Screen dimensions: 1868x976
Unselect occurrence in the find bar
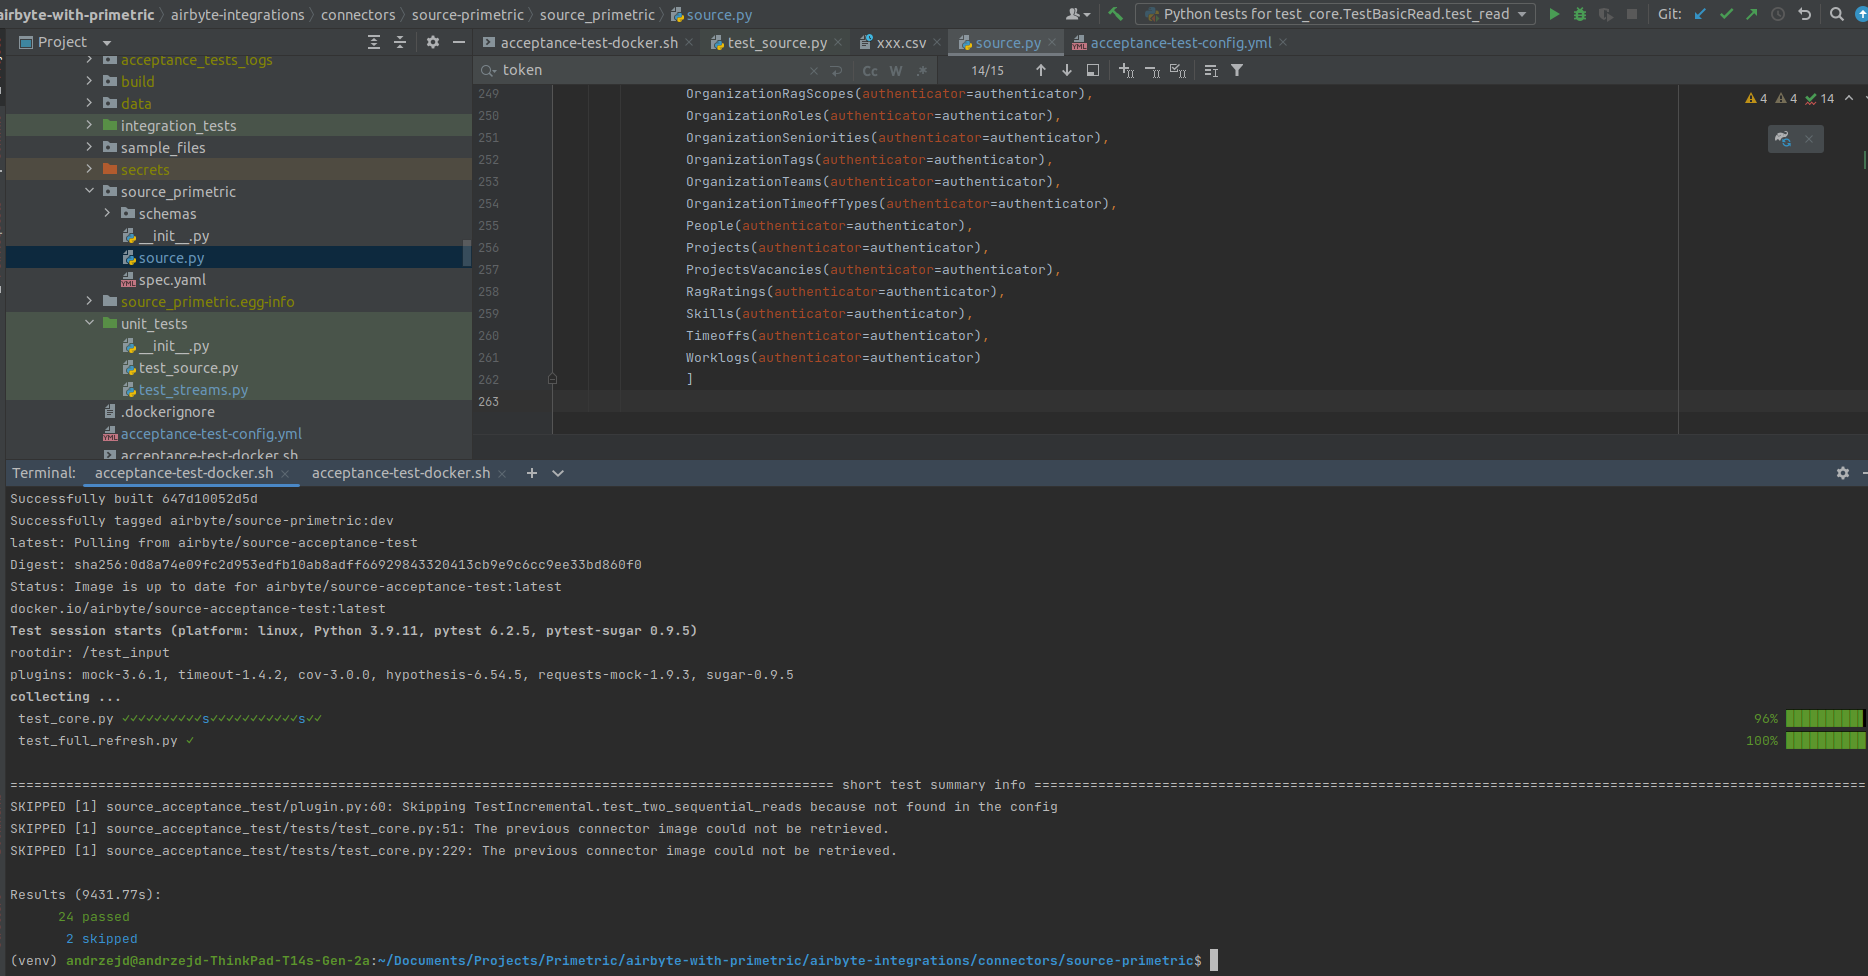[1152, 71]
